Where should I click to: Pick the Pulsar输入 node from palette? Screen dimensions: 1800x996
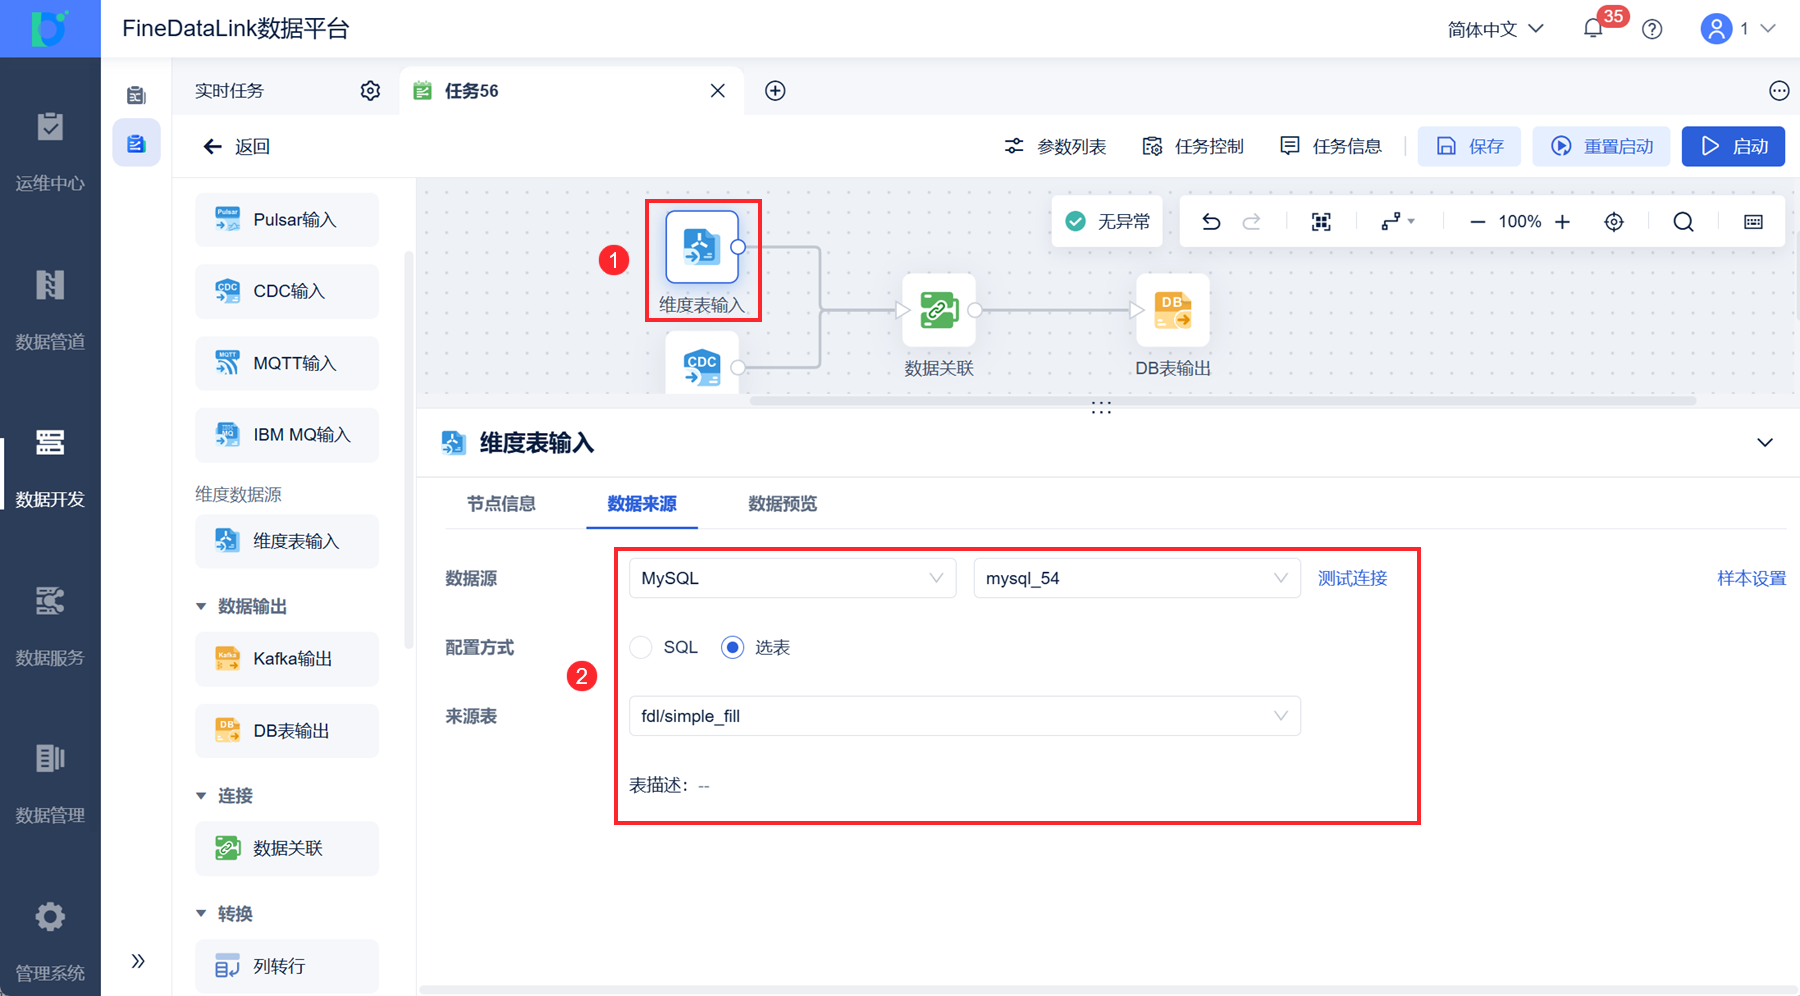287,220
